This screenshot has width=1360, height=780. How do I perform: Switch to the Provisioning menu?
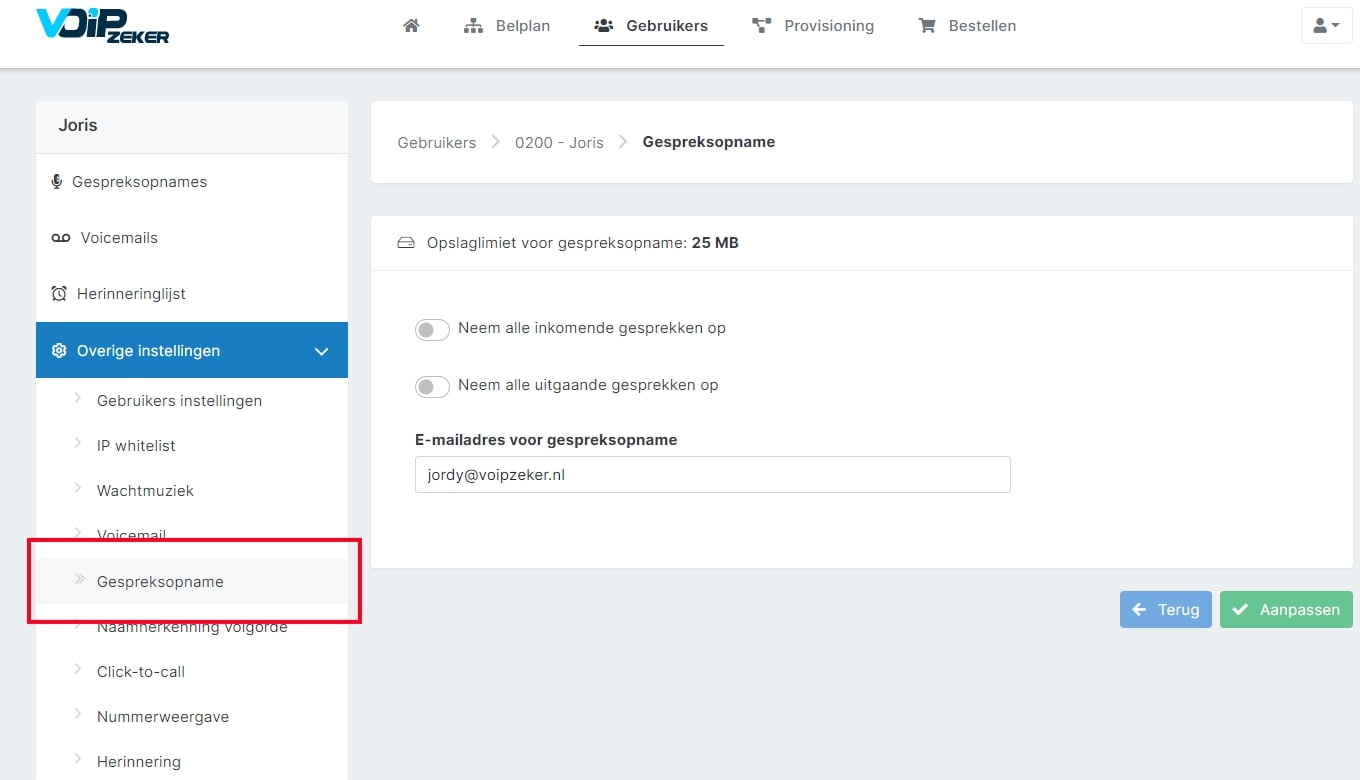click(813, 26)
